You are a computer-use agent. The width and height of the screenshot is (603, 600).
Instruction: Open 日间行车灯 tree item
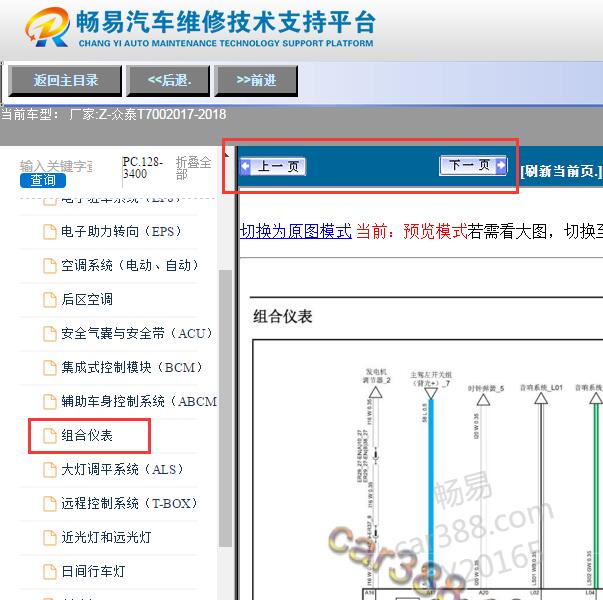[93, 571]
